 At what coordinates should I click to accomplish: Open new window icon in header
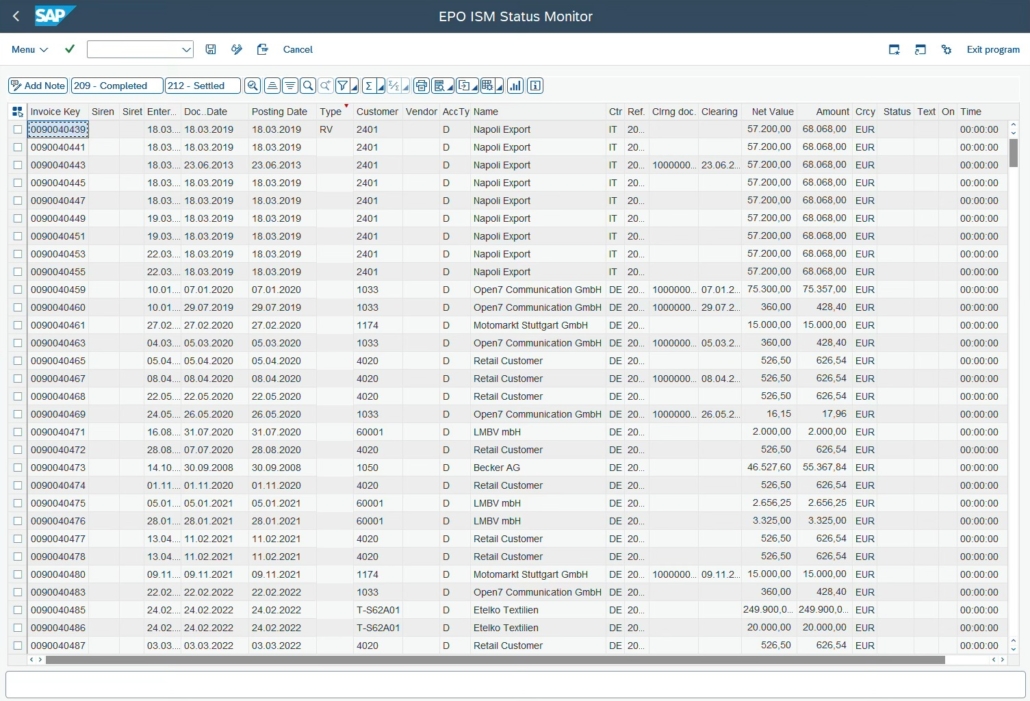coord(894,49)
